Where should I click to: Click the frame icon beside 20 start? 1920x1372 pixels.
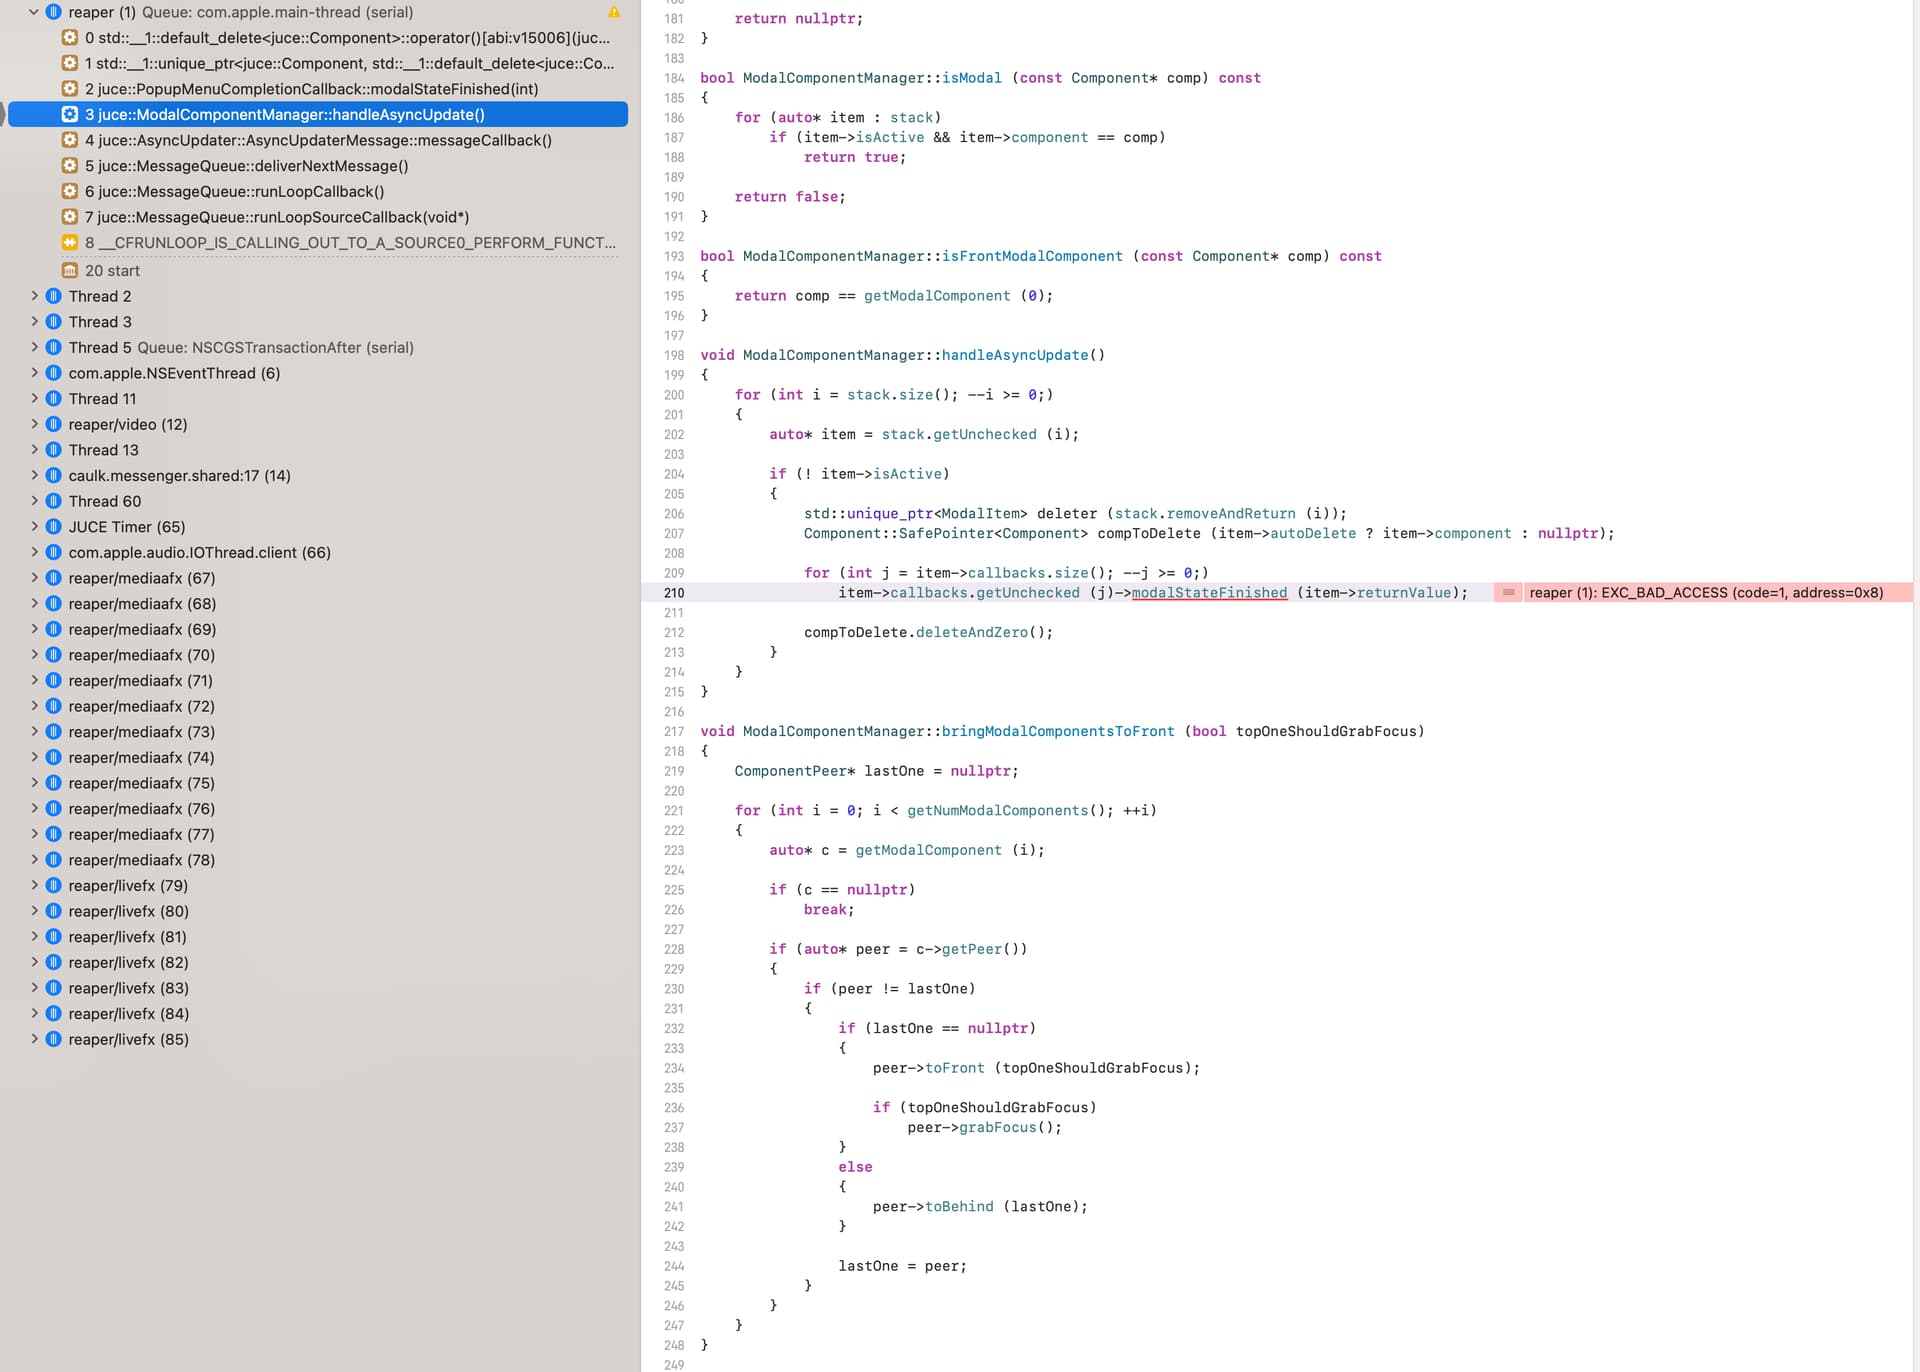pos(70,271)
